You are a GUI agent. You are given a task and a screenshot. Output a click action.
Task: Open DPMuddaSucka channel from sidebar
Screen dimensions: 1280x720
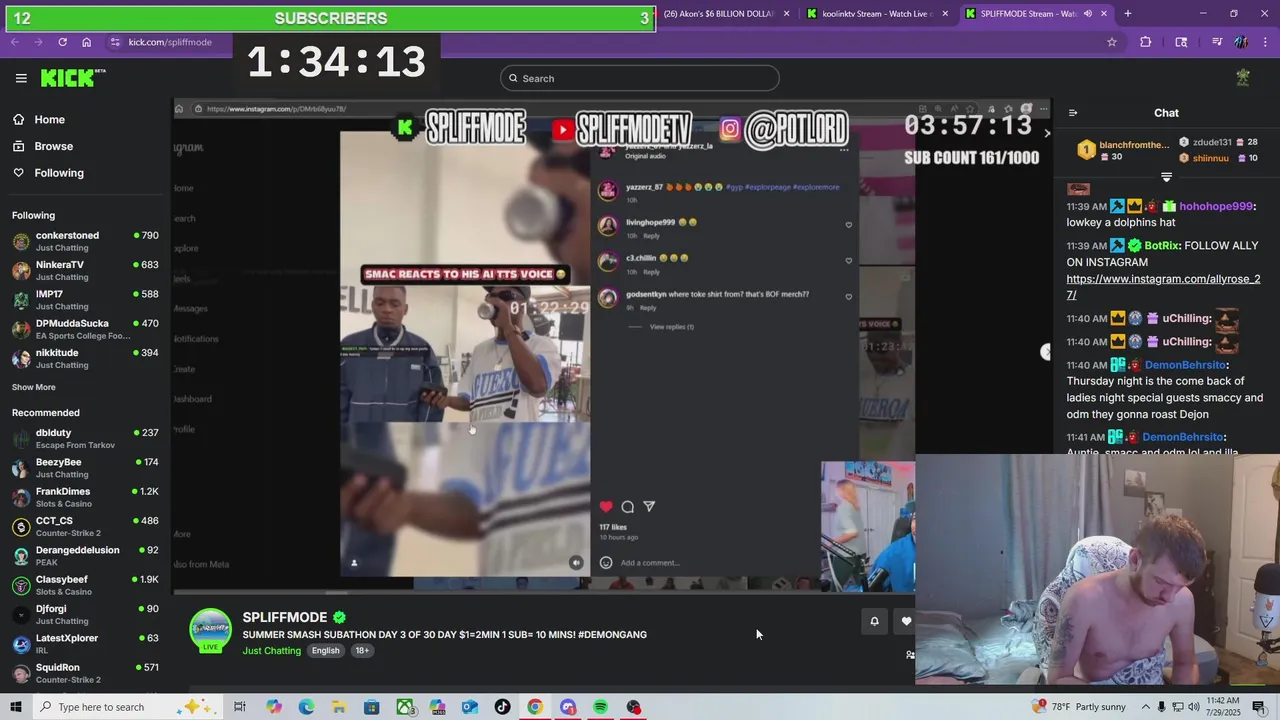click(x=85, y=329)
